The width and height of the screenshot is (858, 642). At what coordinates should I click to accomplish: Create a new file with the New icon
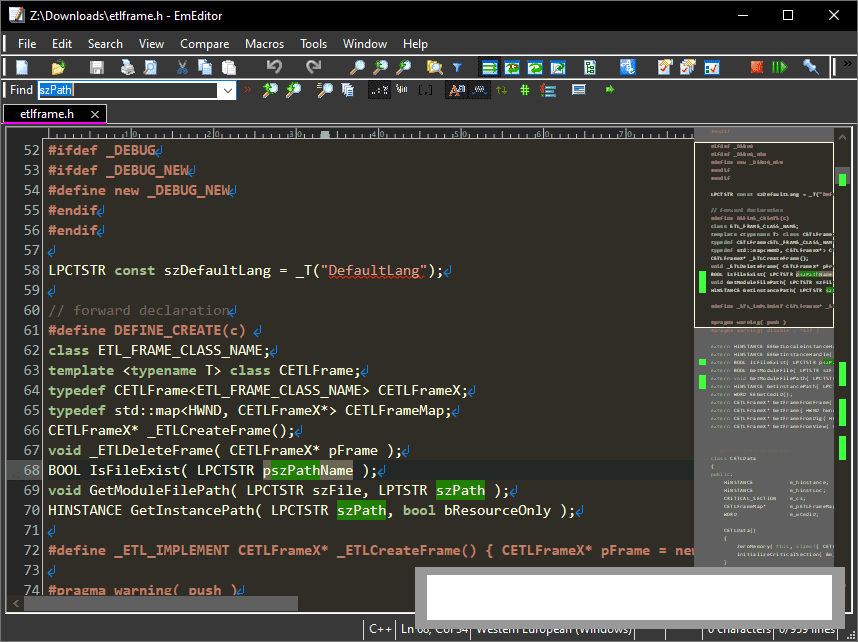click(x=22, y=67)
